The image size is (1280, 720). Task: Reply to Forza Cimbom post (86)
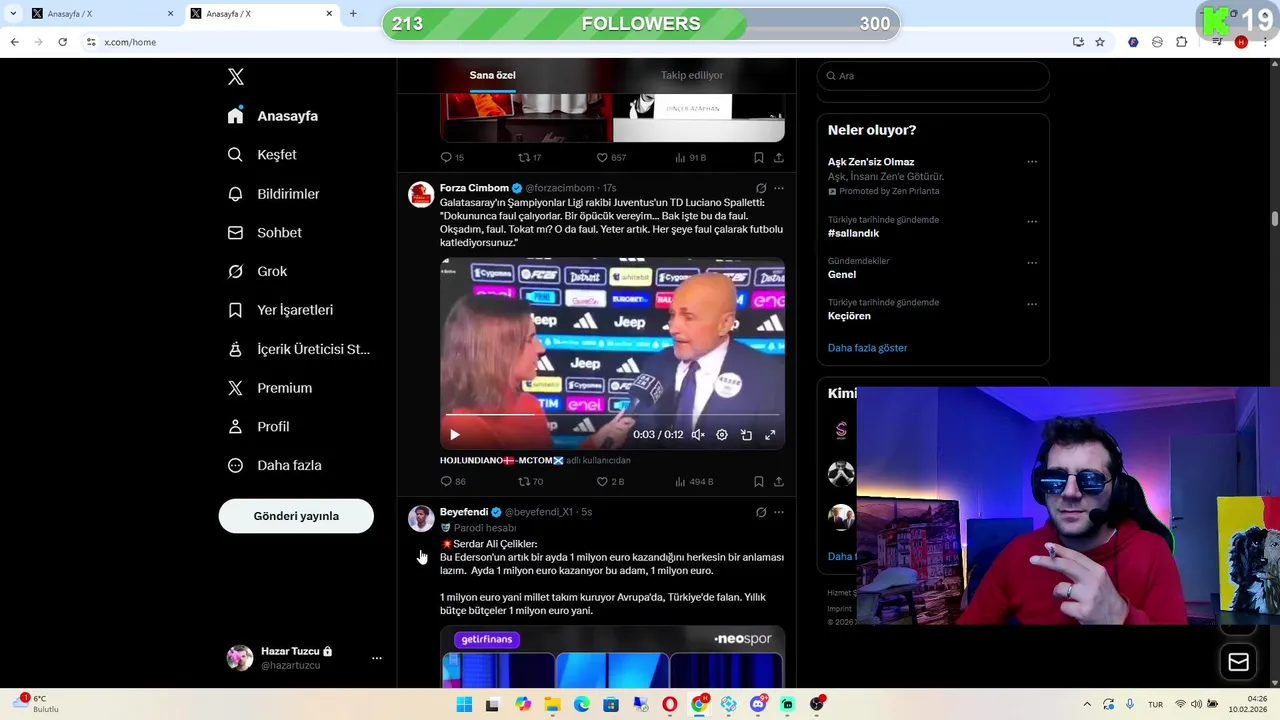[453, 482]
